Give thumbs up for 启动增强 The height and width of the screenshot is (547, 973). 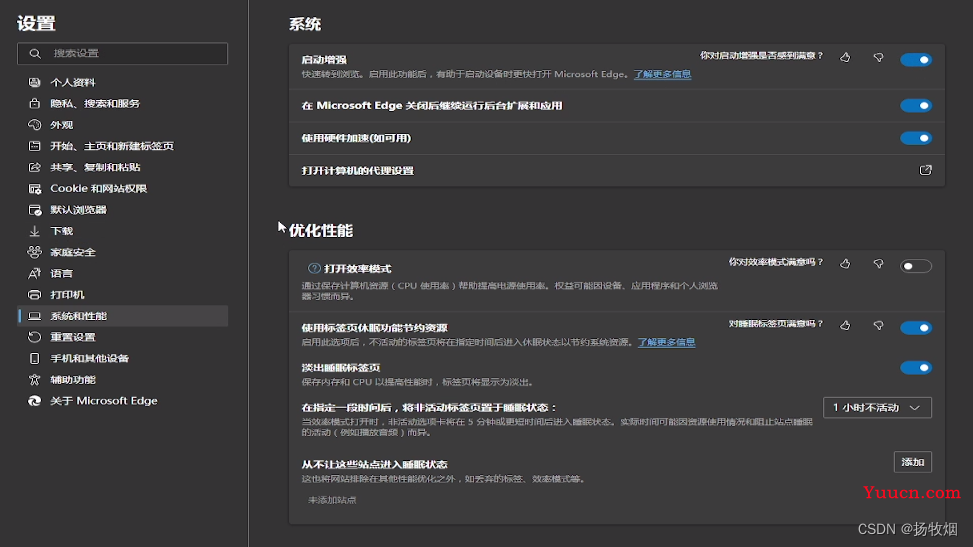pos(845,57)
